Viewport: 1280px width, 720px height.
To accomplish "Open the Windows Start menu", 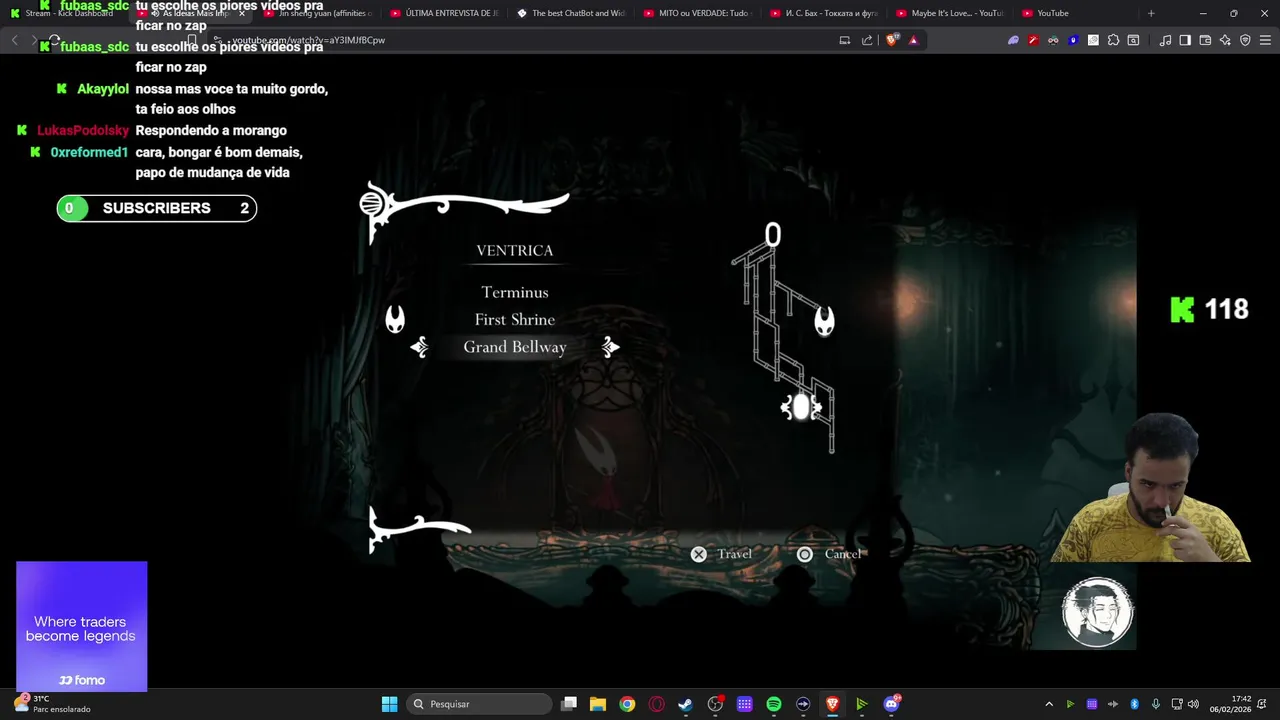I will (389, 704).
